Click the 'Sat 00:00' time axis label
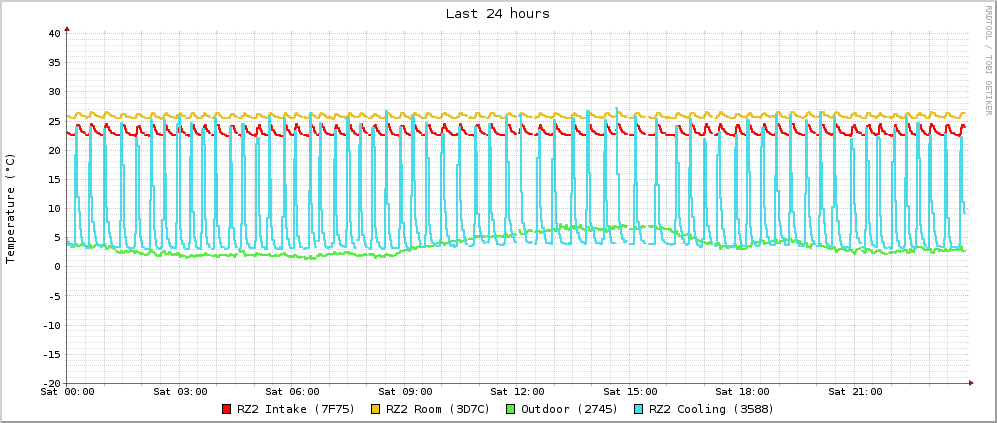The height and width of the screenshot is (423, 997). click(x=67, y=392)
